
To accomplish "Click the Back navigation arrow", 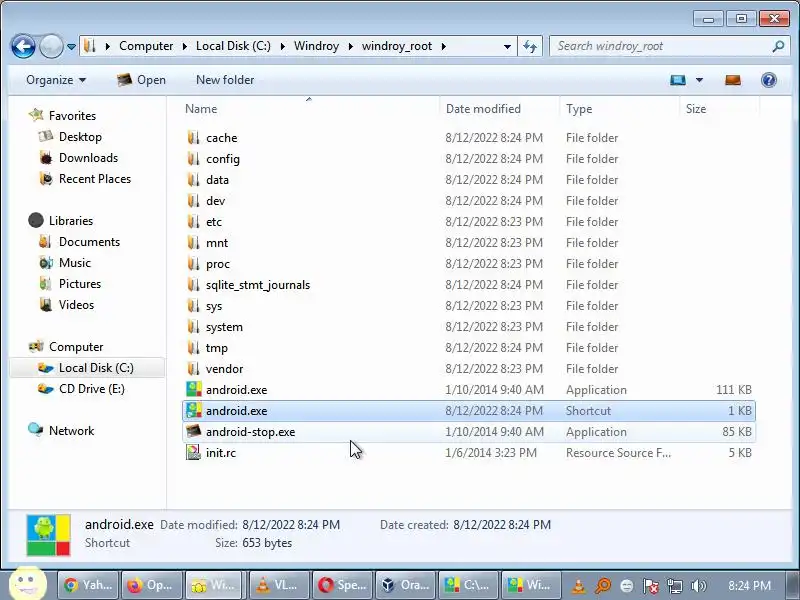I will tap(23, 46).
